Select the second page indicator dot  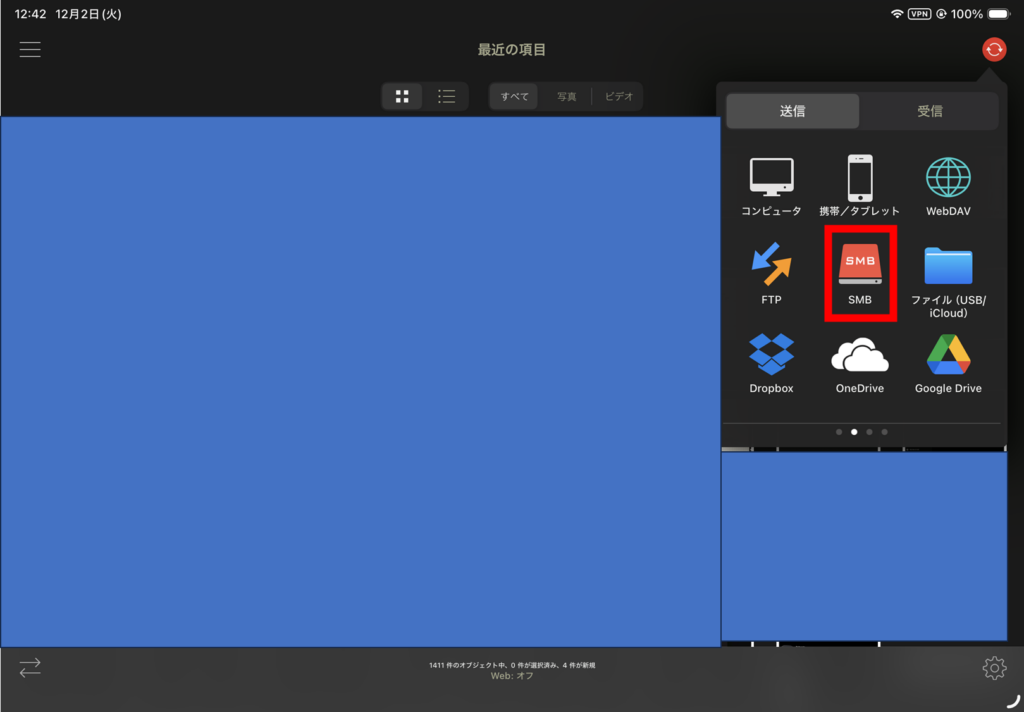pos(854,432)
